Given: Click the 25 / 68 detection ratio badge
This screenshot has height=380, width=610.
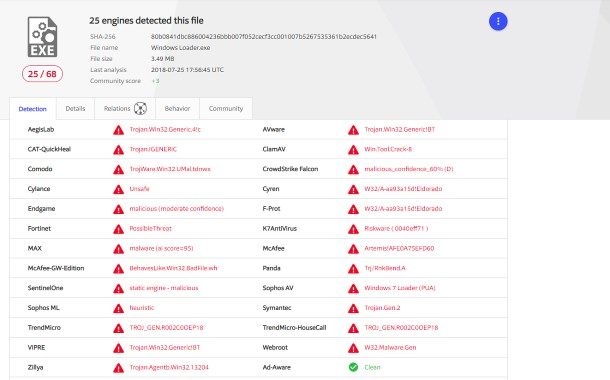Looking at the screenshot, I should coord(42,74).
